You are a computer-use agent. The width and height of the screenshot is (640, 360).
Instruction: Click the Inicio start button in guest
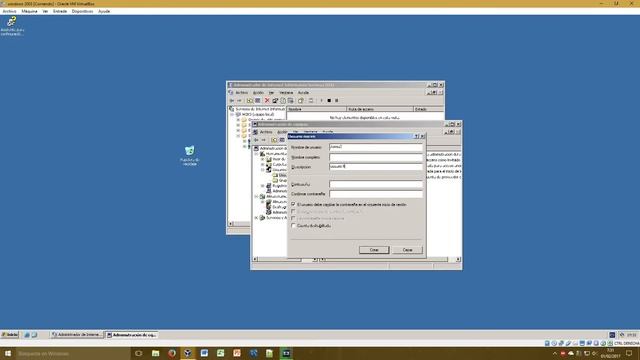(x=10, y=335)
